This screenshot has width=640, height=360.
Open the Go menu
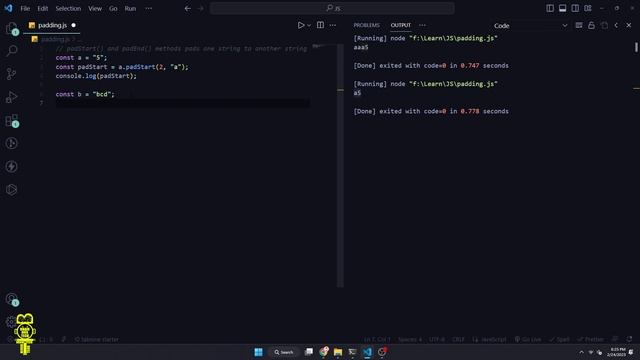(x=113, y=8)
